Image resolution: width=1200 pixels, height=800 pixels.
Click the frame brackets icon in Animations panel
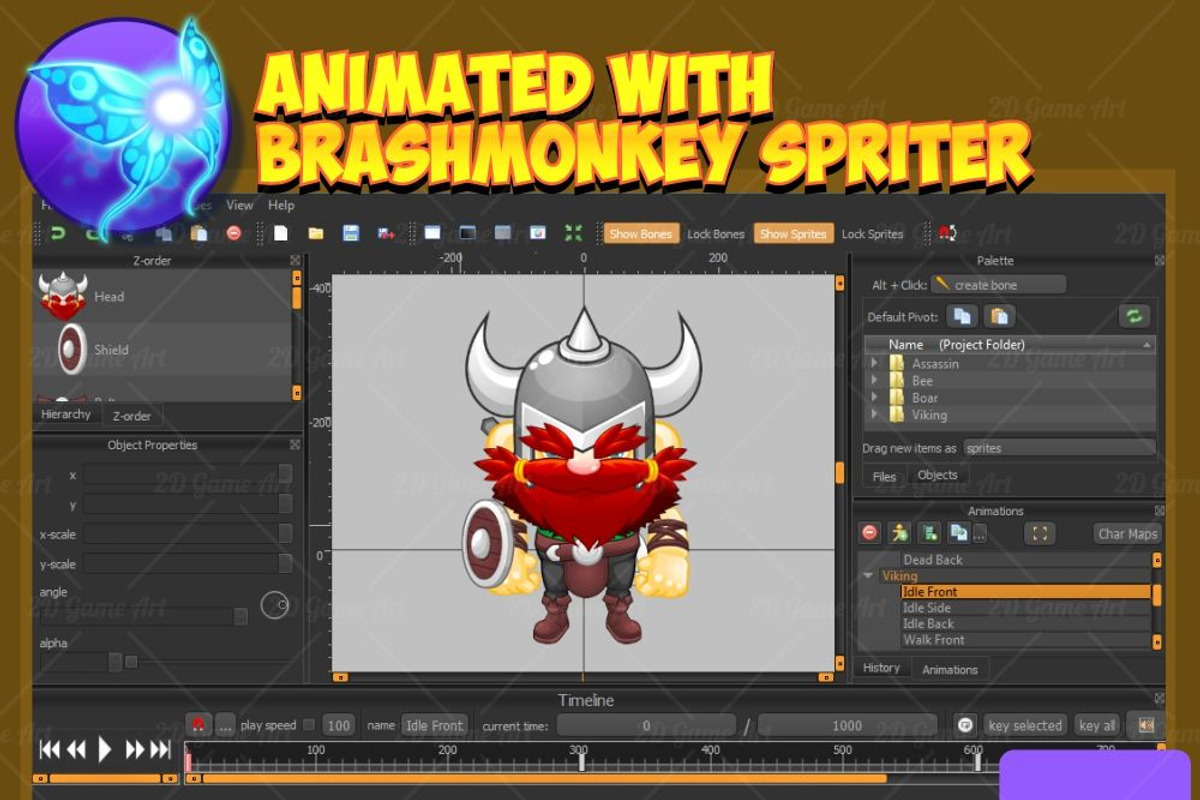pos(1040,533)
